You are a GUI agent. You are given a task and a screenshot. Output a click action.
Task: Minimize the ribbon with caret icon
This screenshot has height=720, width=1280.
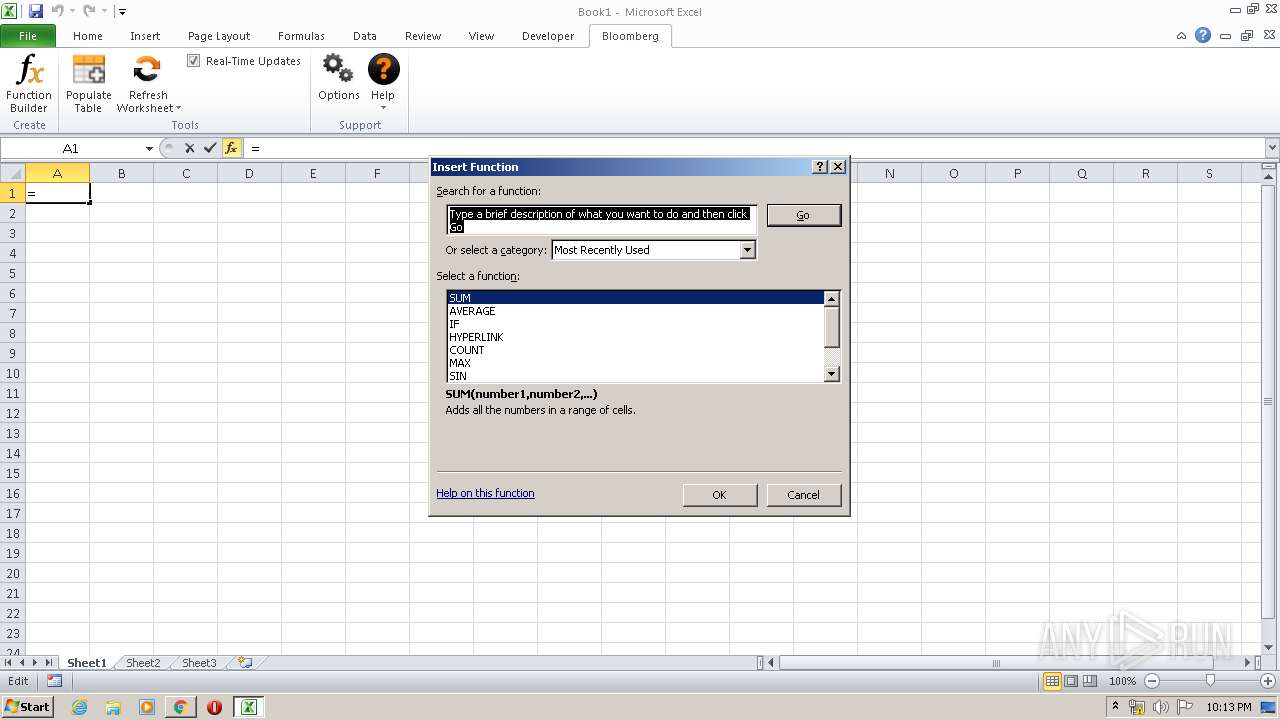[1182, 35]
